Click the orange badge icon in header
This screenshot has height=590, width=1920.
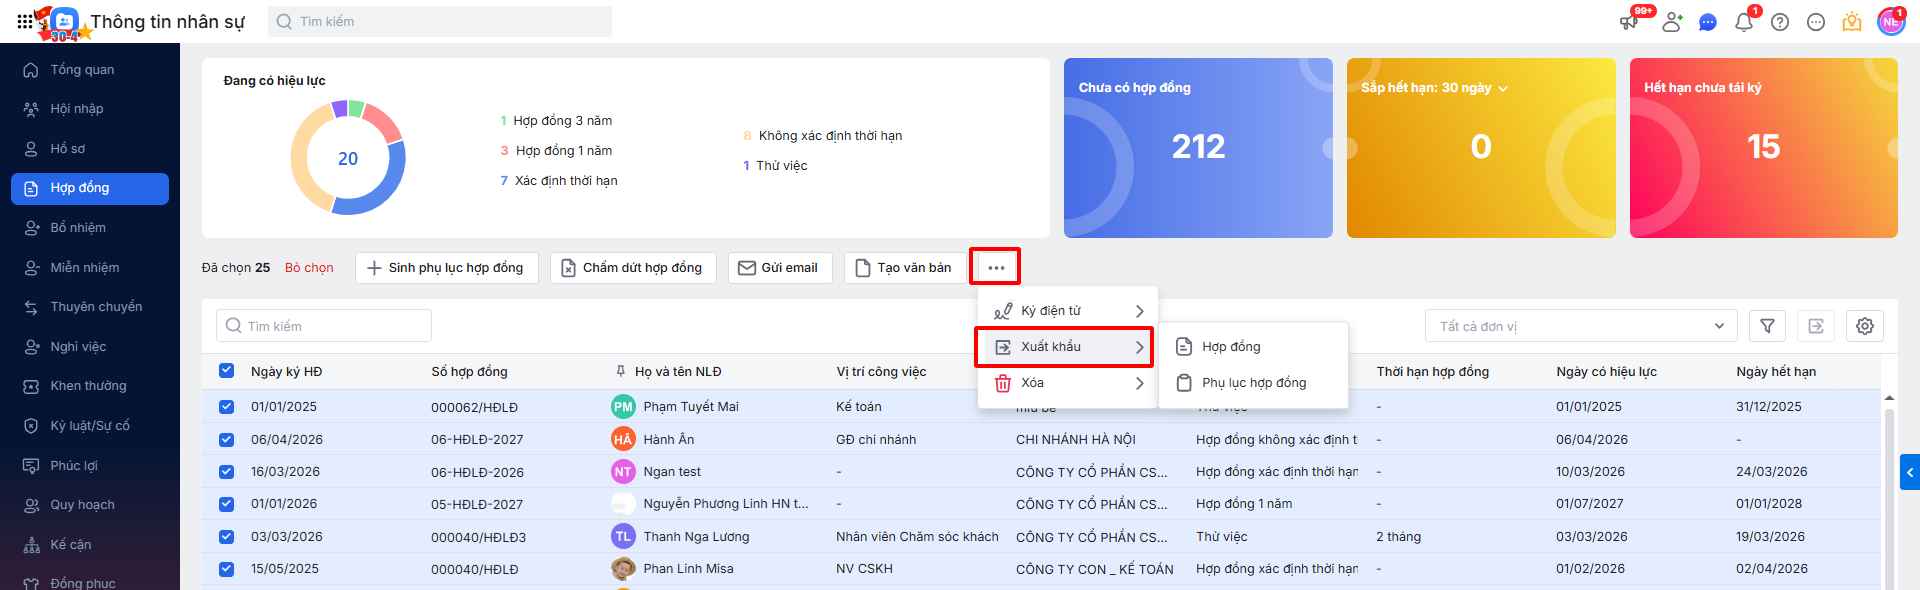[x=1852, y=22]
